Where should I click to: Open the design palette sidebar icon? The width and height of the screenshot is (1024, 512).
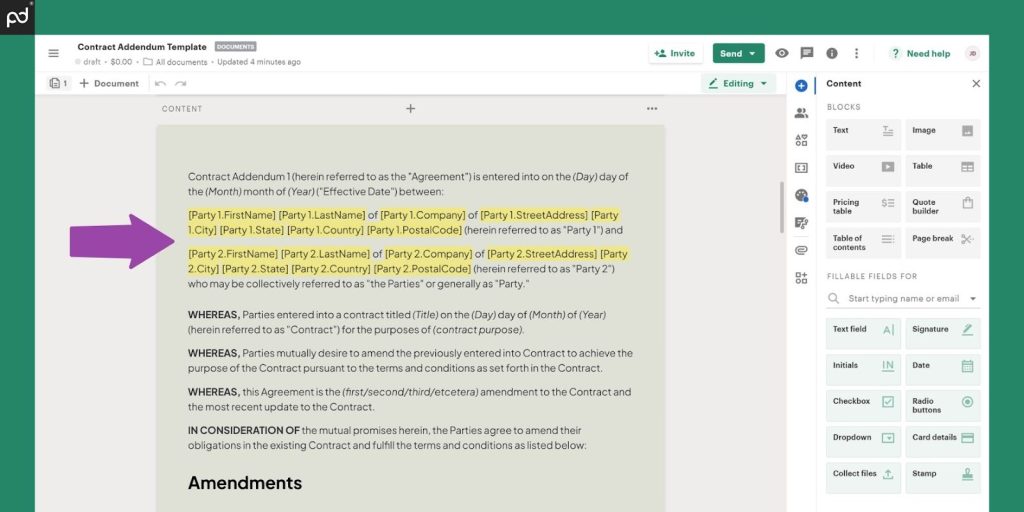tap(801, 195)
